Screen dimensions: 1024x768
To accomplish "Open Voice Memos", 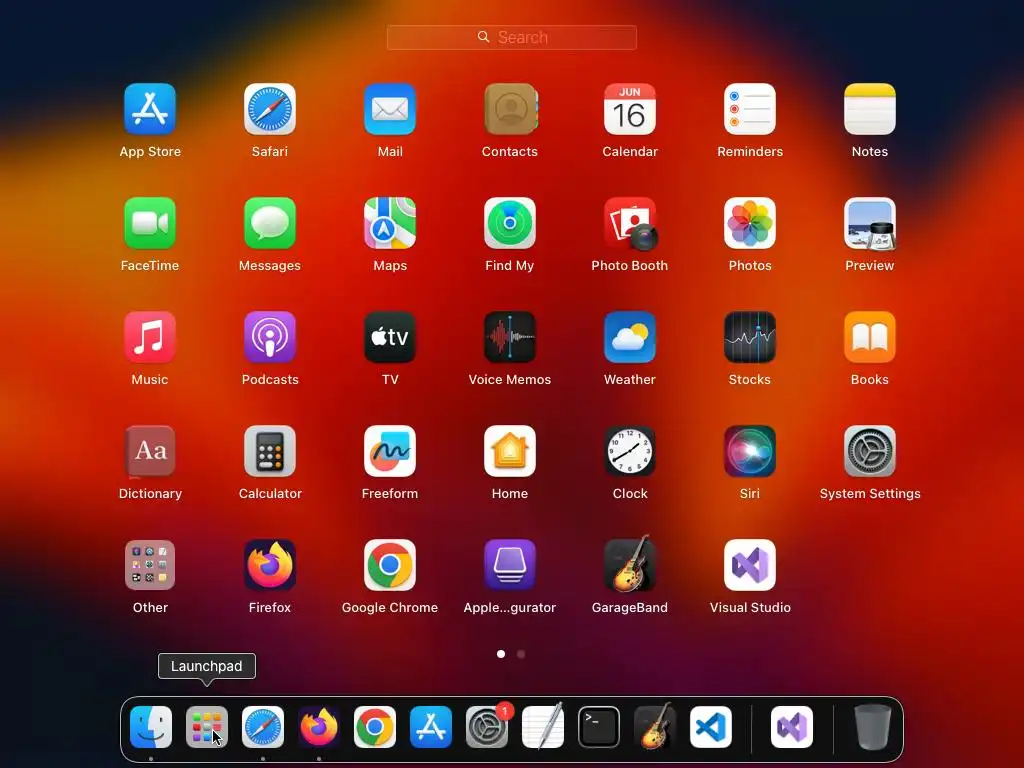I will tap(510, 337).
